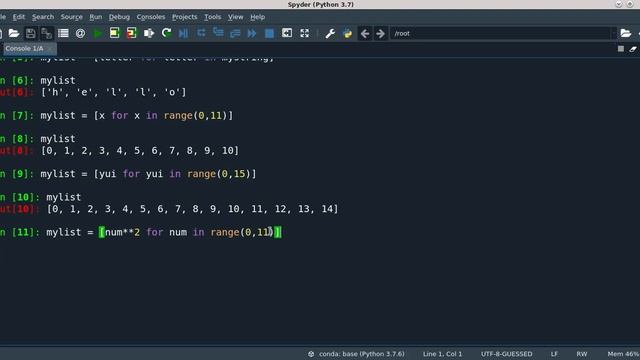Open the Consoles menu
The height and width of the screenshot is (360, 640).
coord(151,17)
